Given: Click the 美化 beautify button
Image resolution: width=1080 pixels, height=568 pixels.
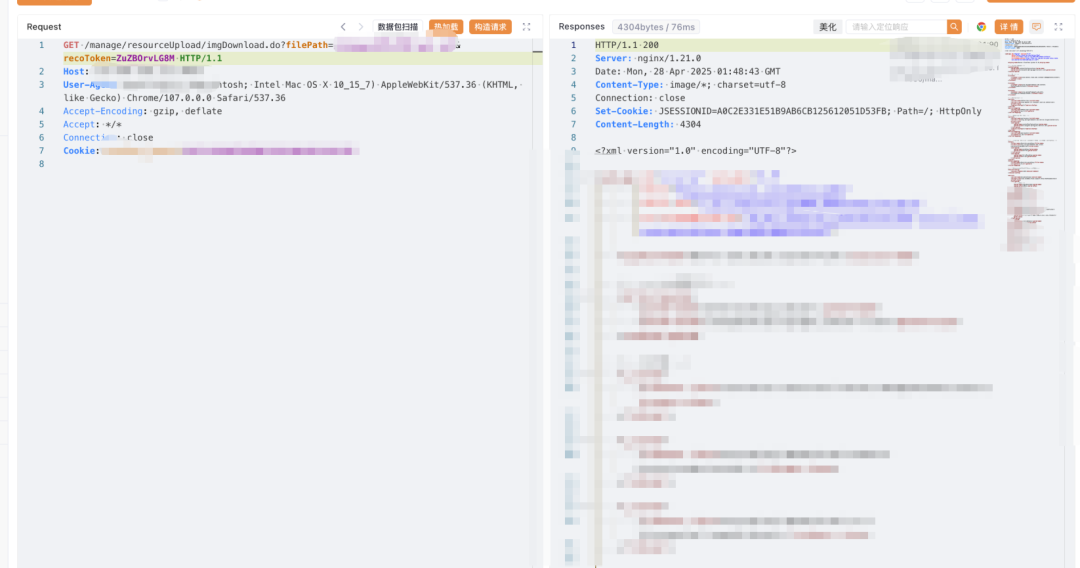Looking at the screenshot, I should (x=827, y=27).
